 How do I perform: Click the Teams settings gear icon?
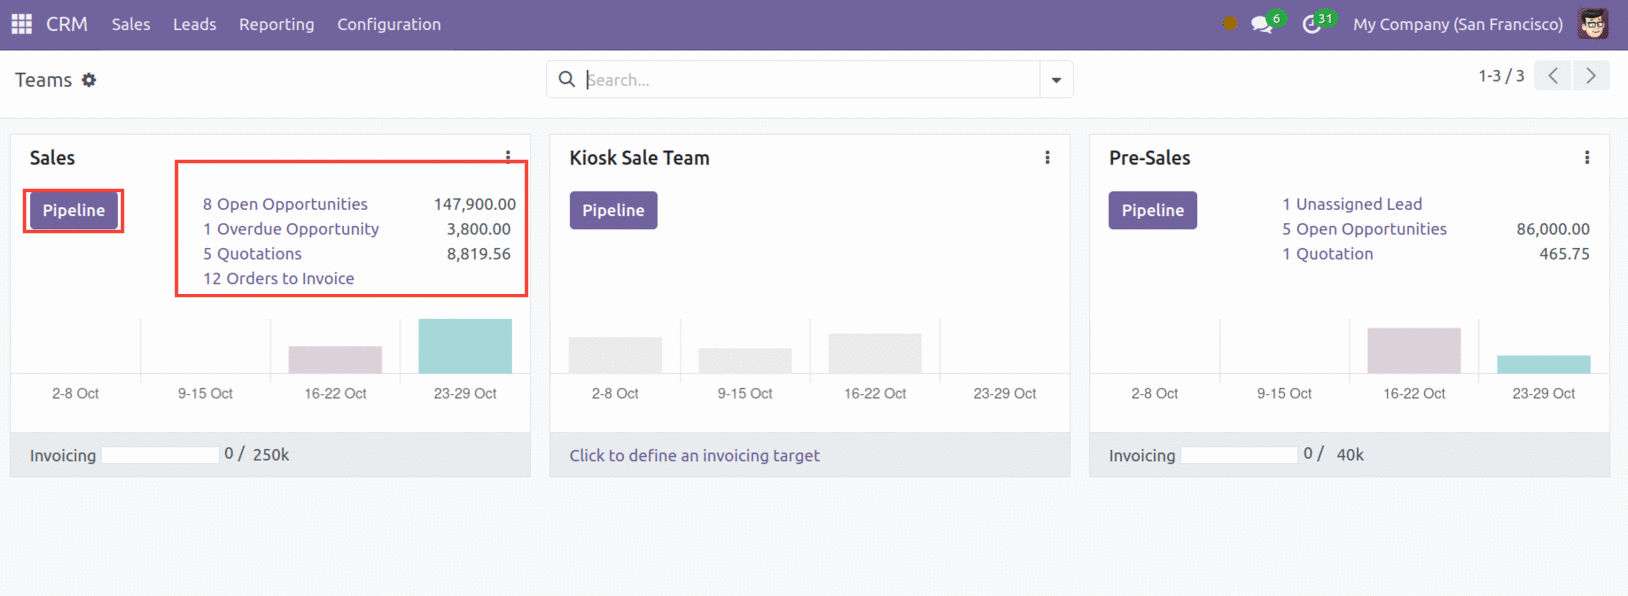(x=89, y=80)
